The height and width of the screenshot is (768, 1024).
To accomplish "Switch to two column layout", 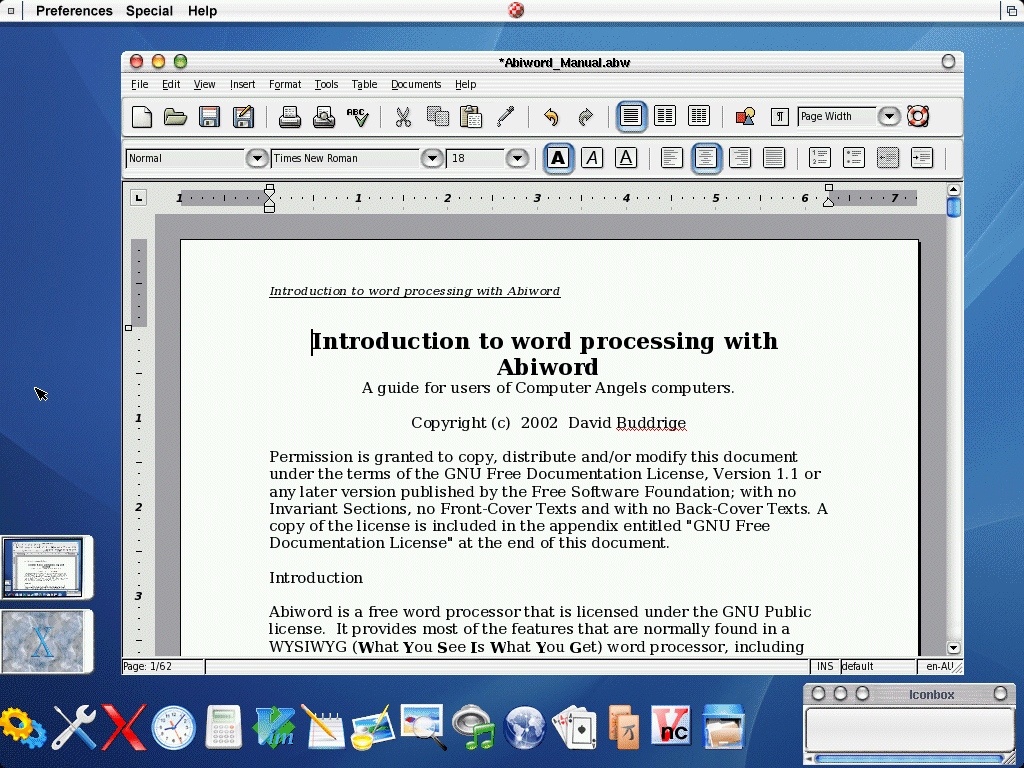I will tap(665, 116).
